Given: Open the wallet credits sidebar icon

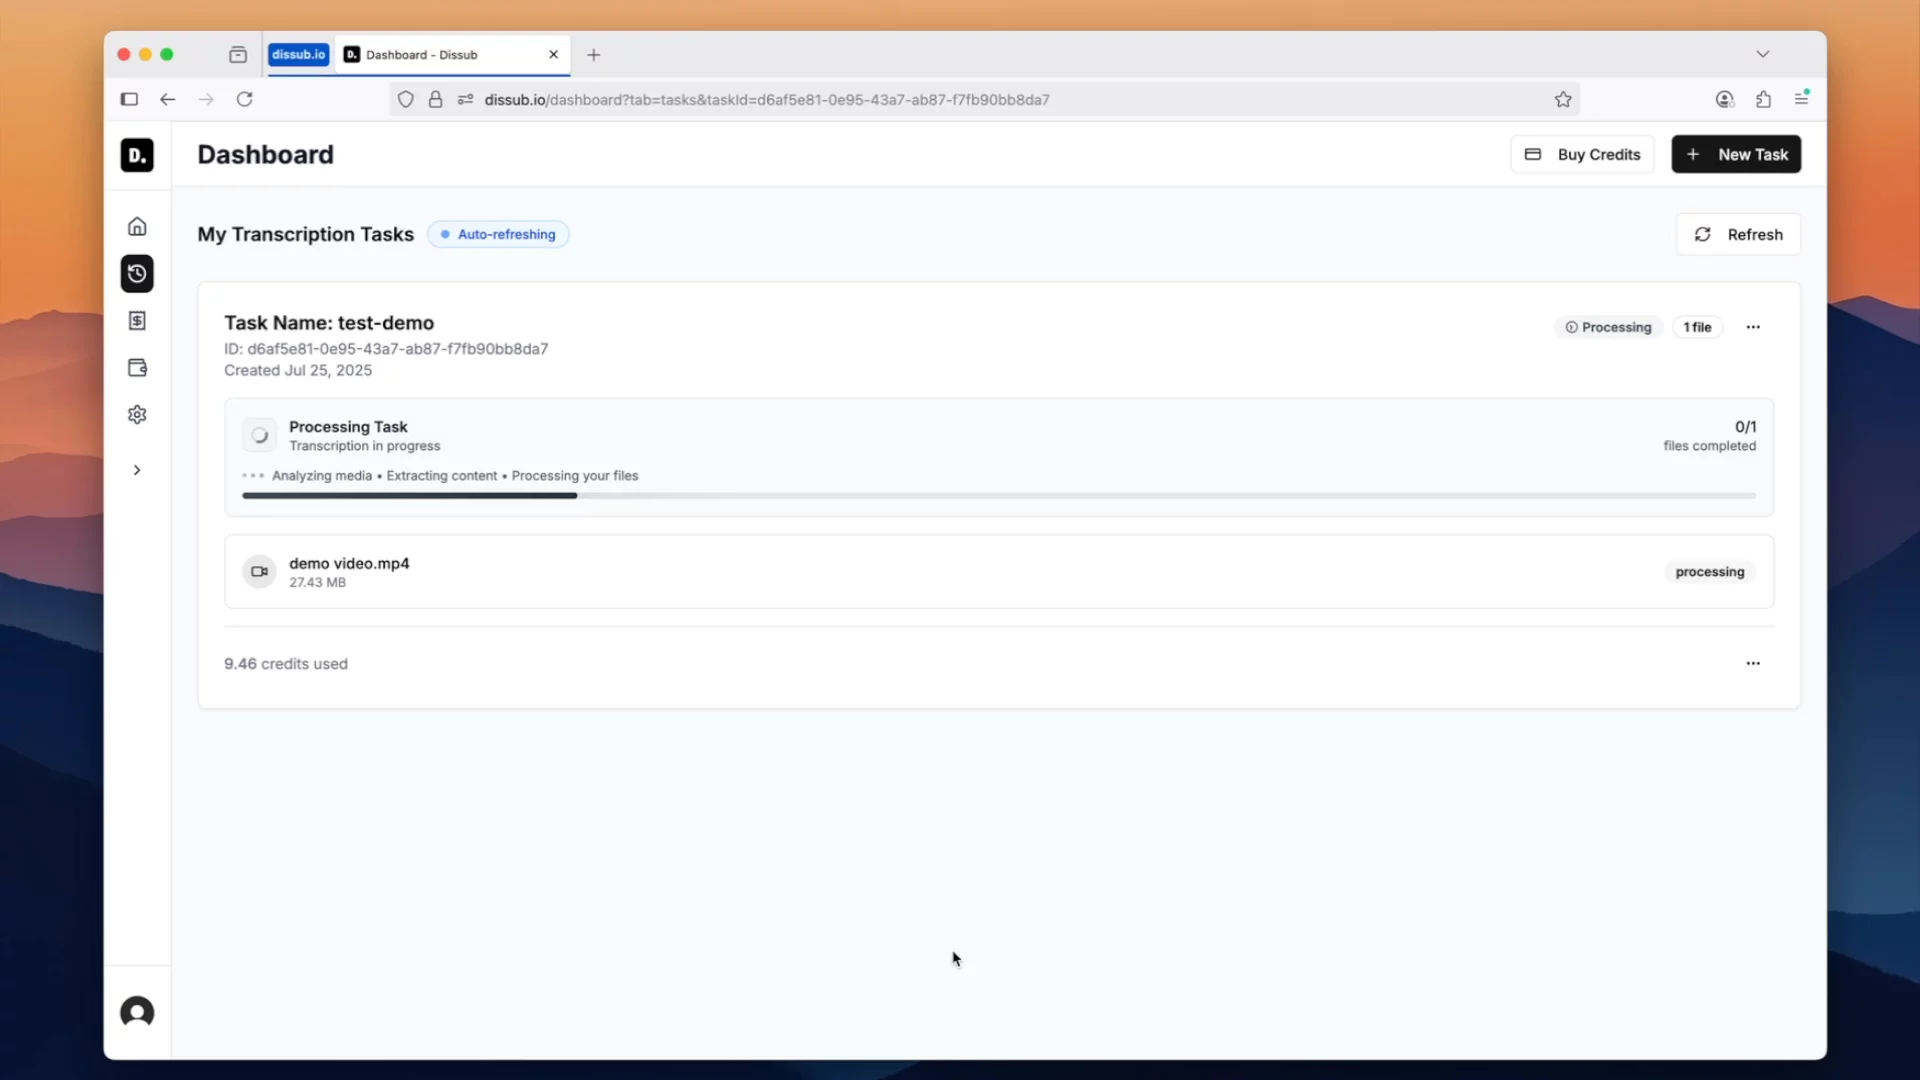Looking at the screenshot, I should point(137,368).
